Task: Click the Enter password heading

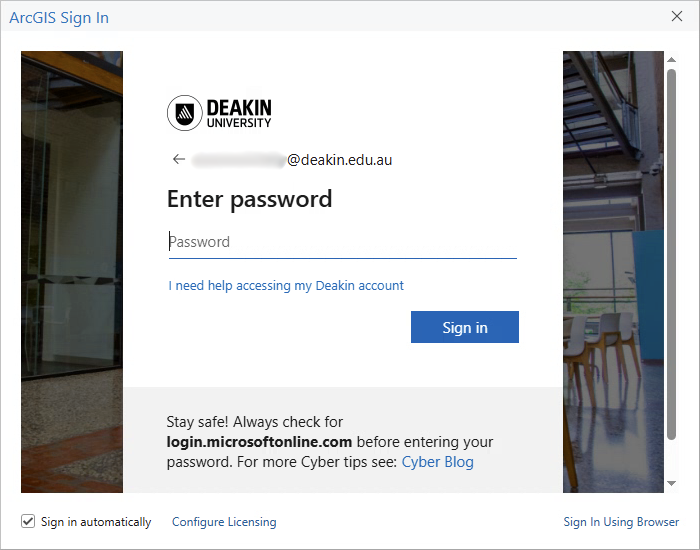Action: point(250,199)
